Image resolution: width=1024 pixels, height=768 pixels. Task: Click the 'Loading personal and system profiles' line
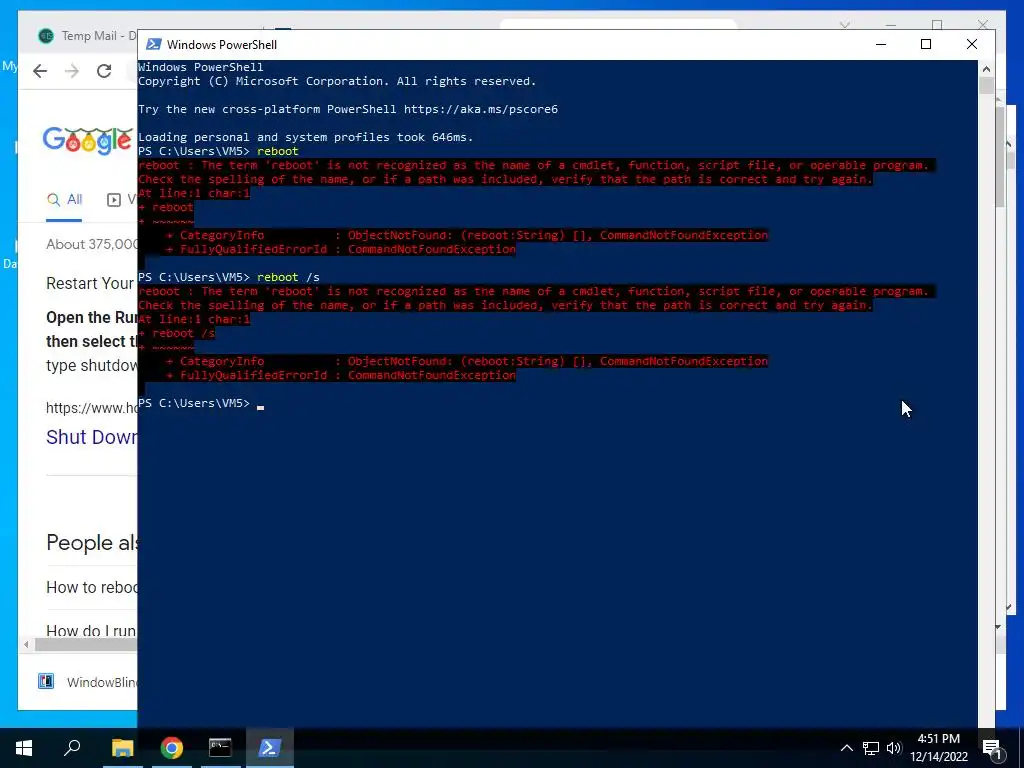click(x=305, y=137)
